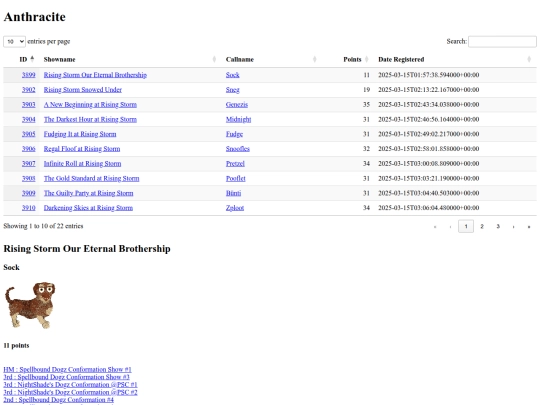Open ID link 3902
Image resolution: width=540 pixels, height=405 pixels.
(29, 90)
